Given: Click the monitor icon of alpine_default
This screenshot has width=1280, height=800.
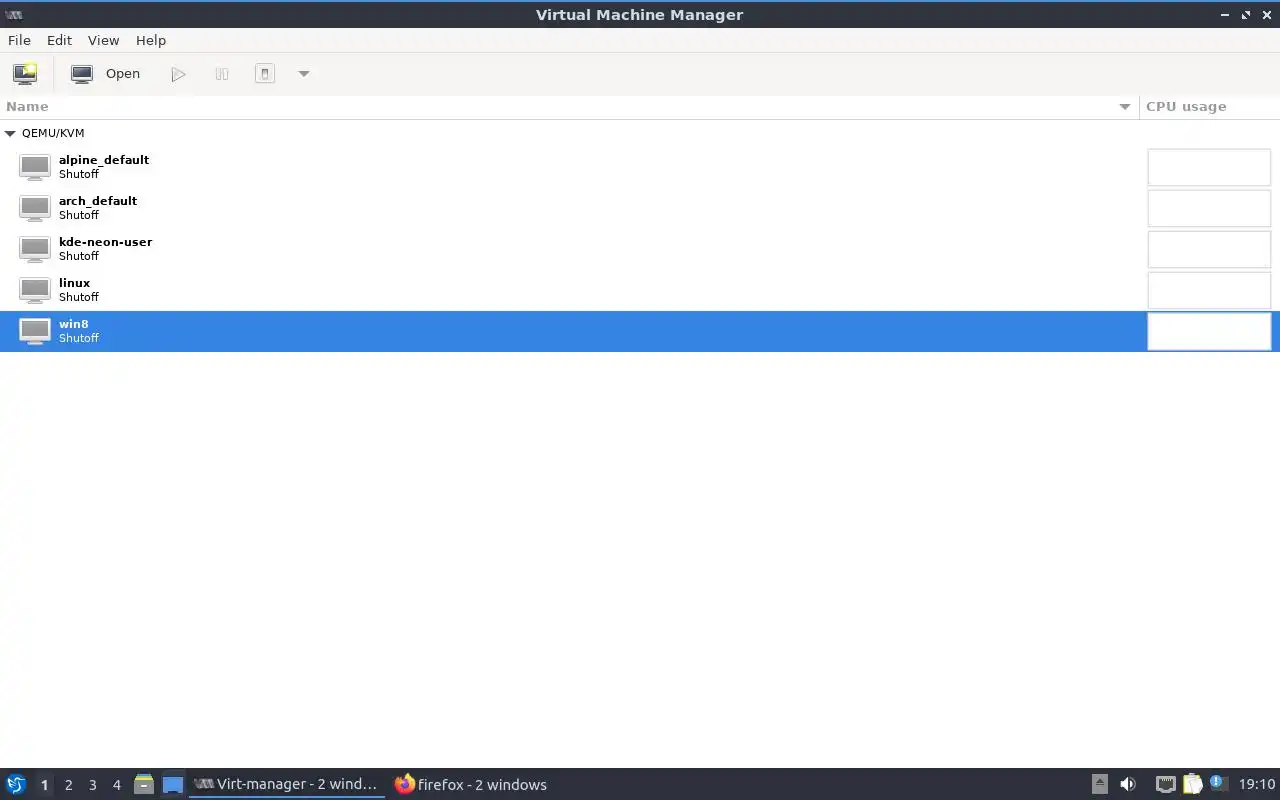Looking at the screenshot, I should click(35, 167).
